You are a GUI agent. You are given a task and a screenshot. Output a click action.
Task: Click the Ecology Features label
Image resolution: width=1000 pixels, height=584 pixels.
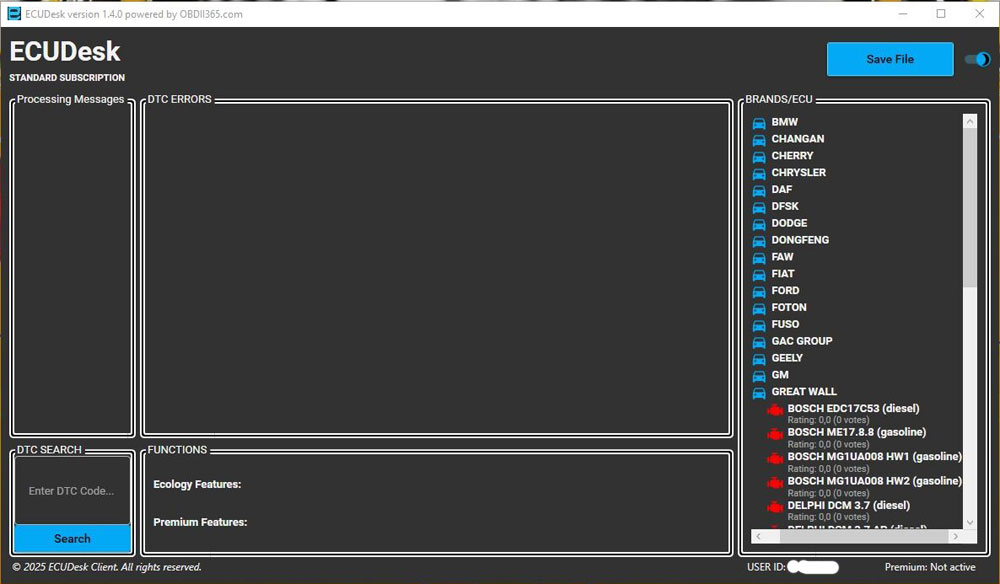pyautogui.click(x=197, y=485)
